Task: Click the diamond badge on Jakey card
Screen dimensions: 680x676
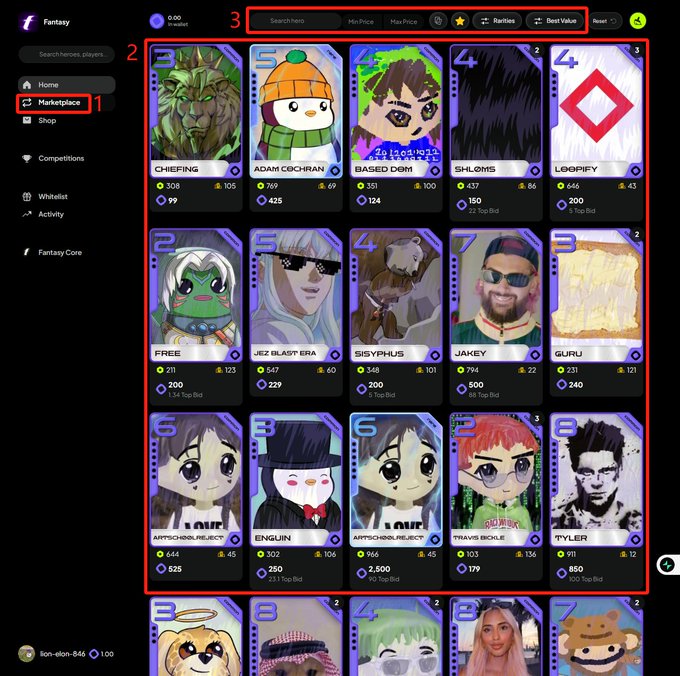Action: pos(535,355)
